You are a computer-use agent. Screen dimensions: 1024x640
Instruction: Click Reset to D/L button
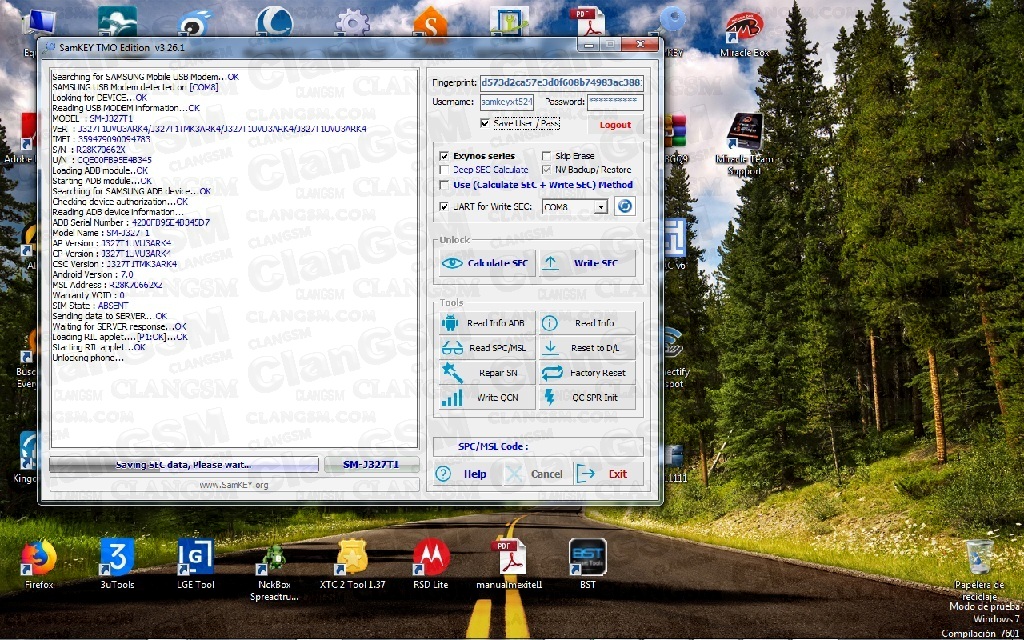pos(587,348)
